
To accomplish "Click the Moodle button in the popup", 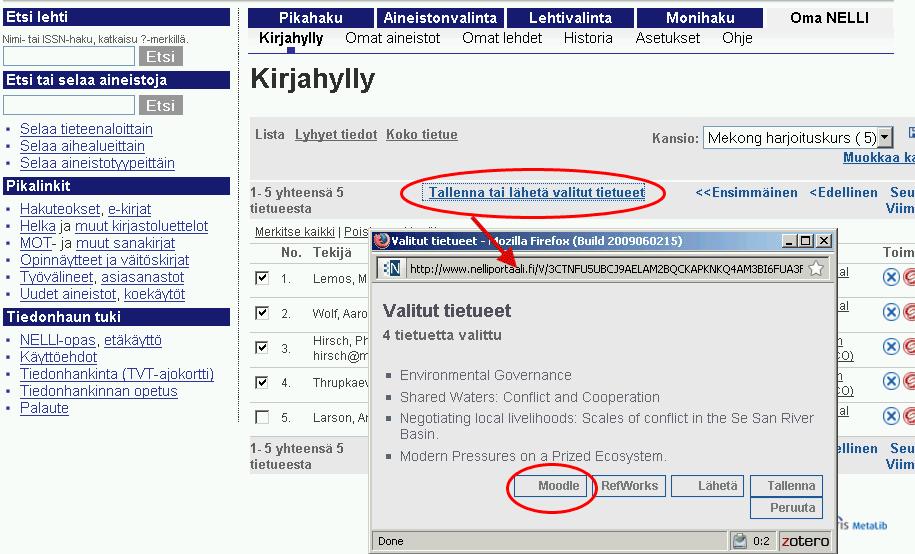I will point(550,486).
